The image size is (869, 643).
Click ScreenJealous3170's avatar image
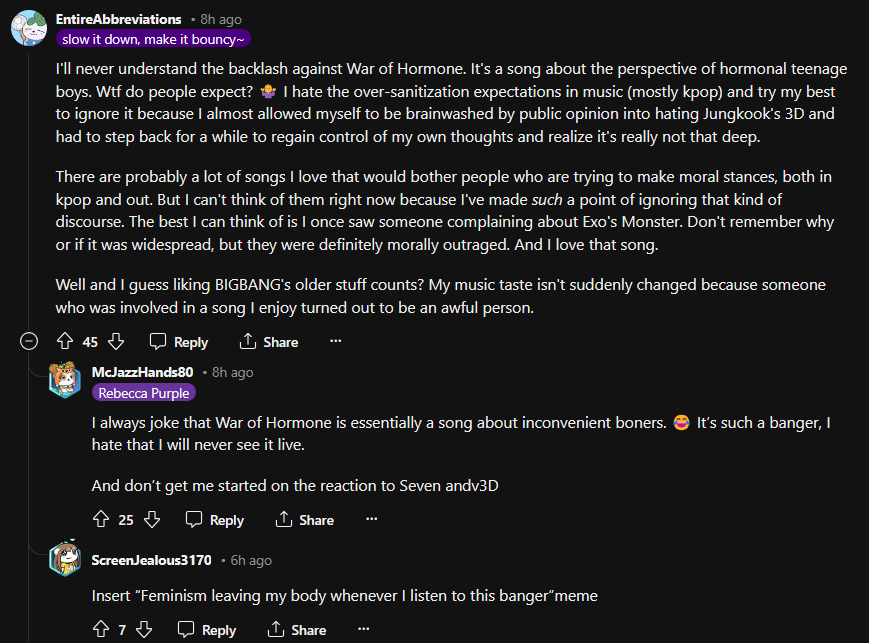click(x=65, y=559)
